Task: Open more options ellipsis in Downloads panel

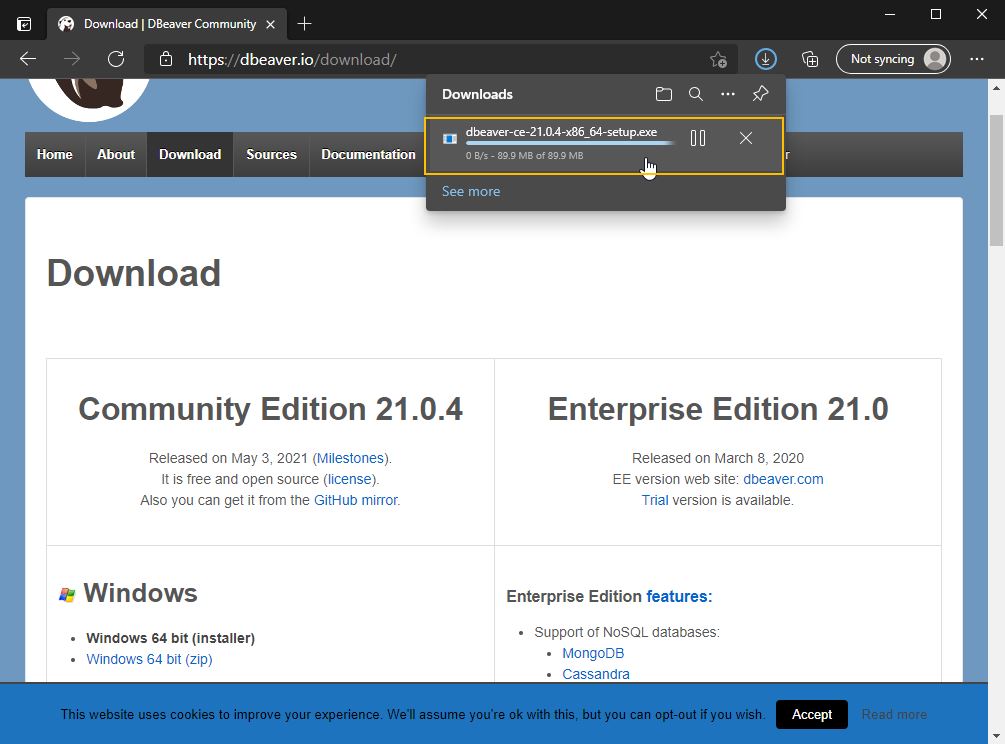Action: click(728, 94)
